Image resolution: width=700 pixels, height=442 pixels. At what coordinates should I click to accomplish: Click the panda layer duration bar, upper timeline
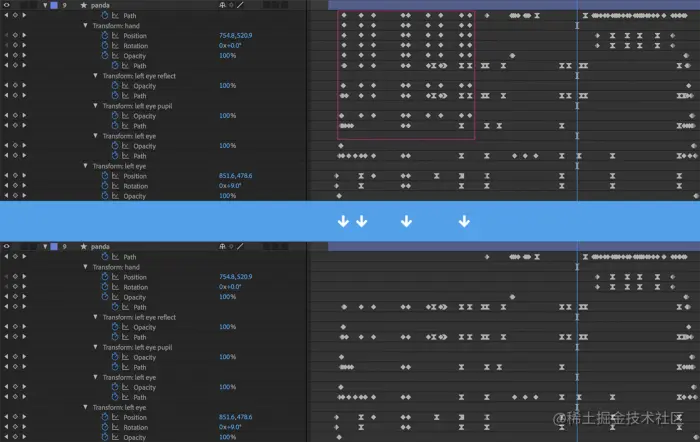[x=514, y=5]
